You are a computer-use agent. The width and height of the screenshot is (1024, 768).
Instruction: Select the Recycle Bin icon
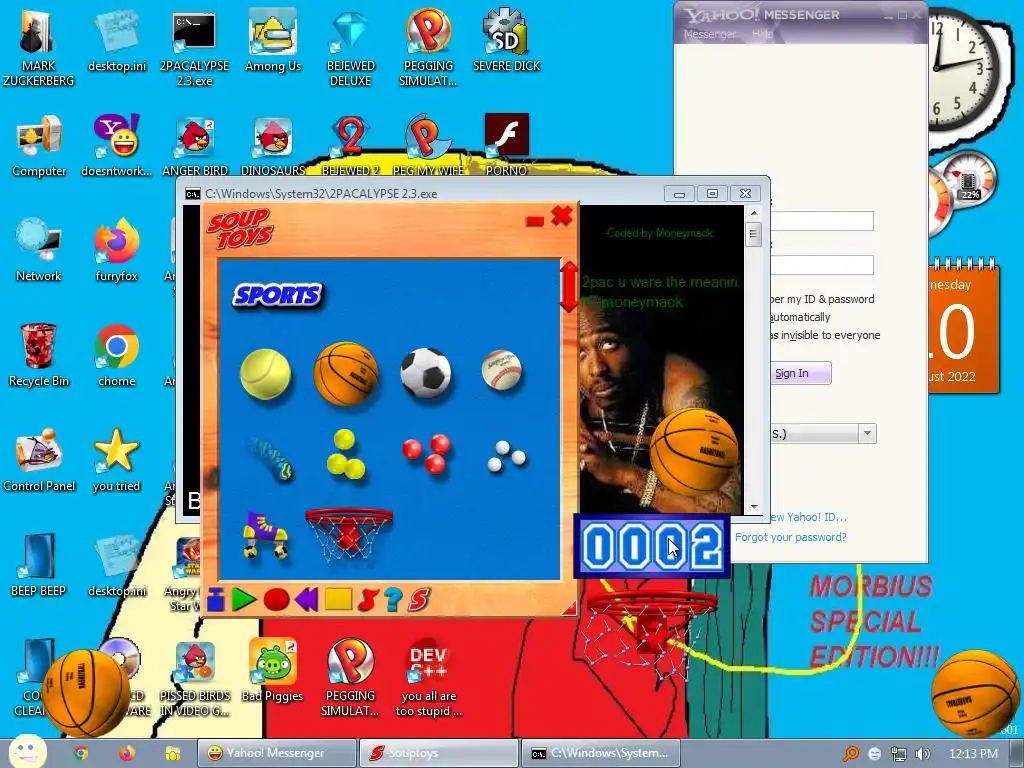pyautogui.click(x=39, y=356)
